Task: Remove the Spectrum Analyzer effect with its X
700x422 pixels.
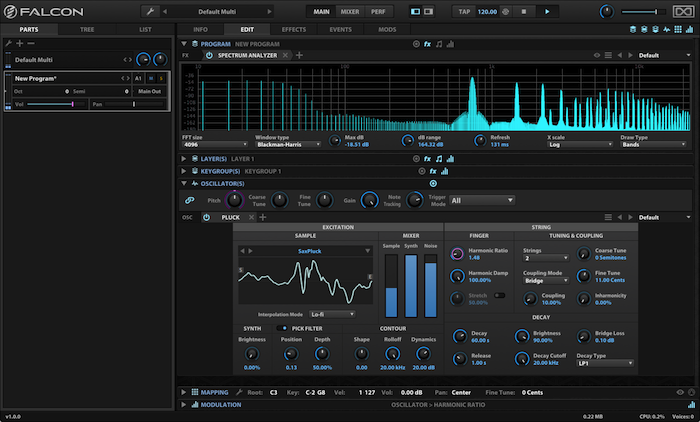Action: [285, 55]
